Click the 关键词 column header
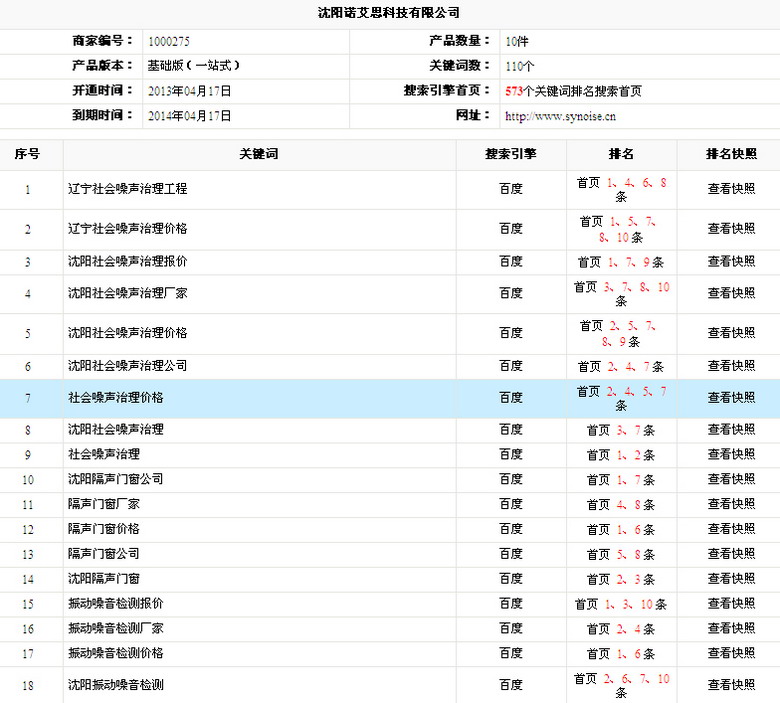The height and width of the screenshot is (703, 780). point(259,154)
